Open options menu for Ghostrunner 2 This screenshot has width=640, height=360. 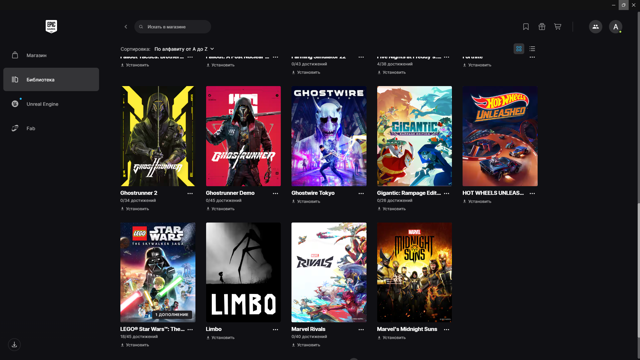click(190, 193)
